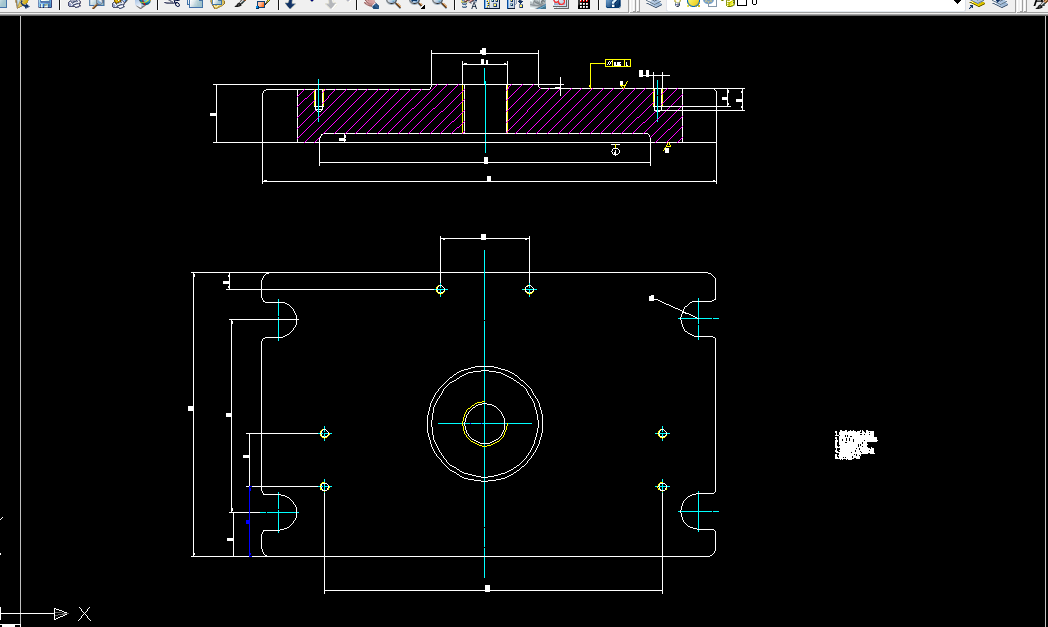The width and height of the screenshot is (1048, 627).
Task: Click the Copy to clipboard icon
Action: pyautogui.click(x=195, y=3)
